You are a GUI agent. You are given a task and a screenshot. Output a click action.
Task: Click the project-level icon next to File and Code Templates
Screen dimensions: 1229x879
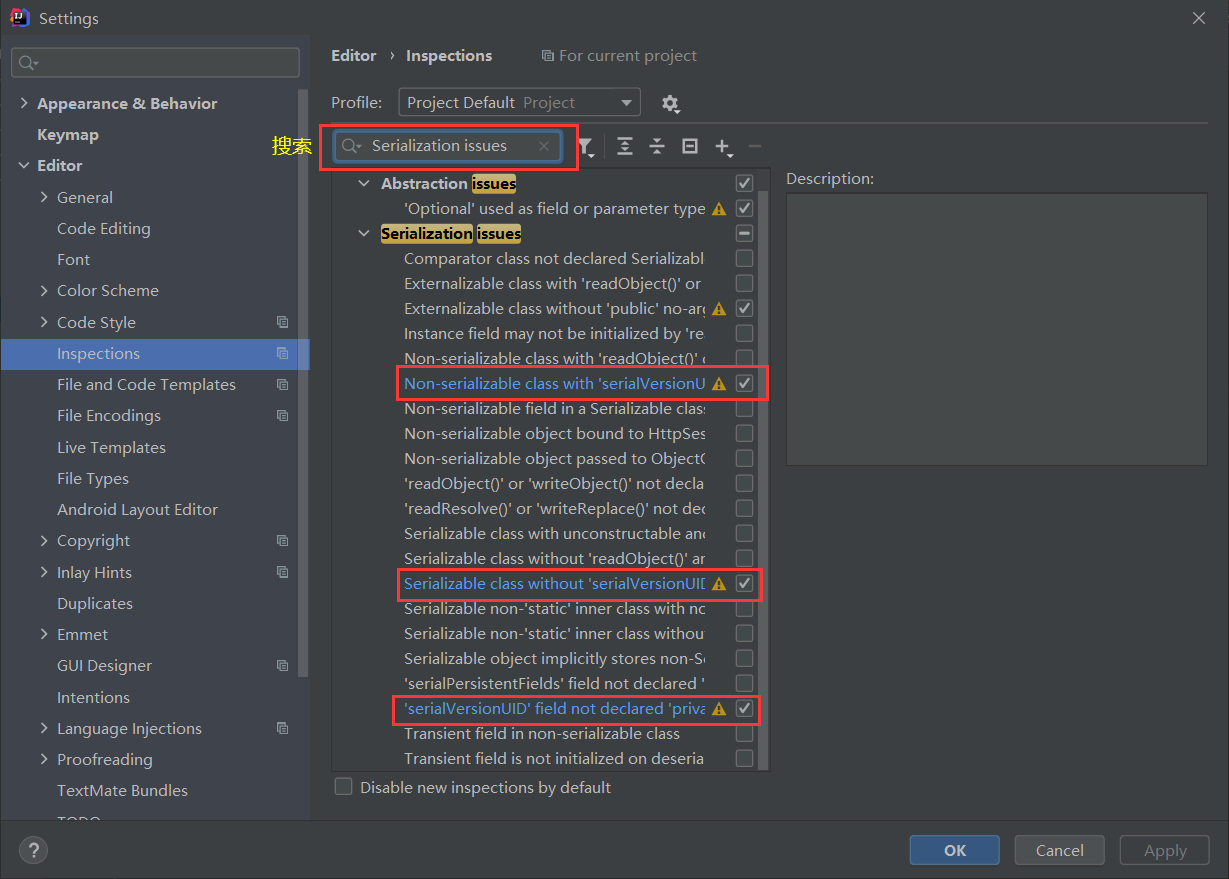(x=283, y=384)
